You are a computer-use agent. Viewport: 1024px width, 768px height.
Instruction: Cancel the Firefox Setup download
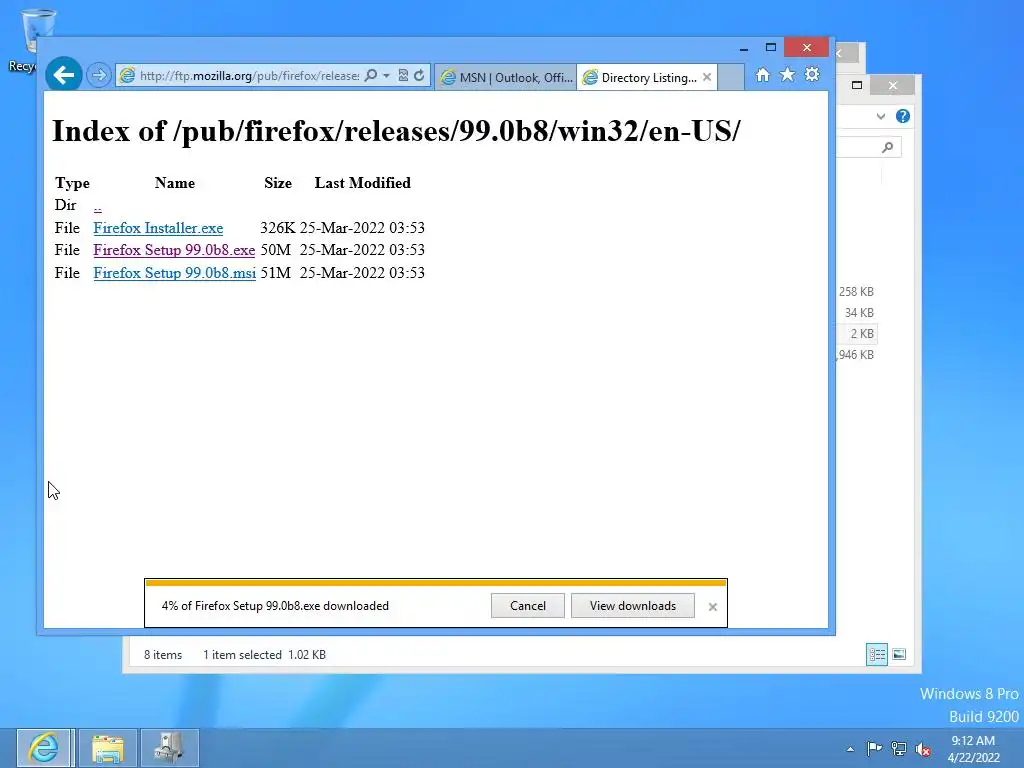[528, 605]
